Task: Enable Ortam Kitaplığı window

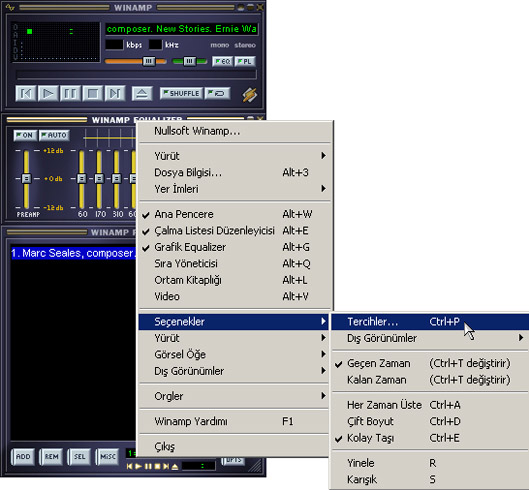Action: 234,280
